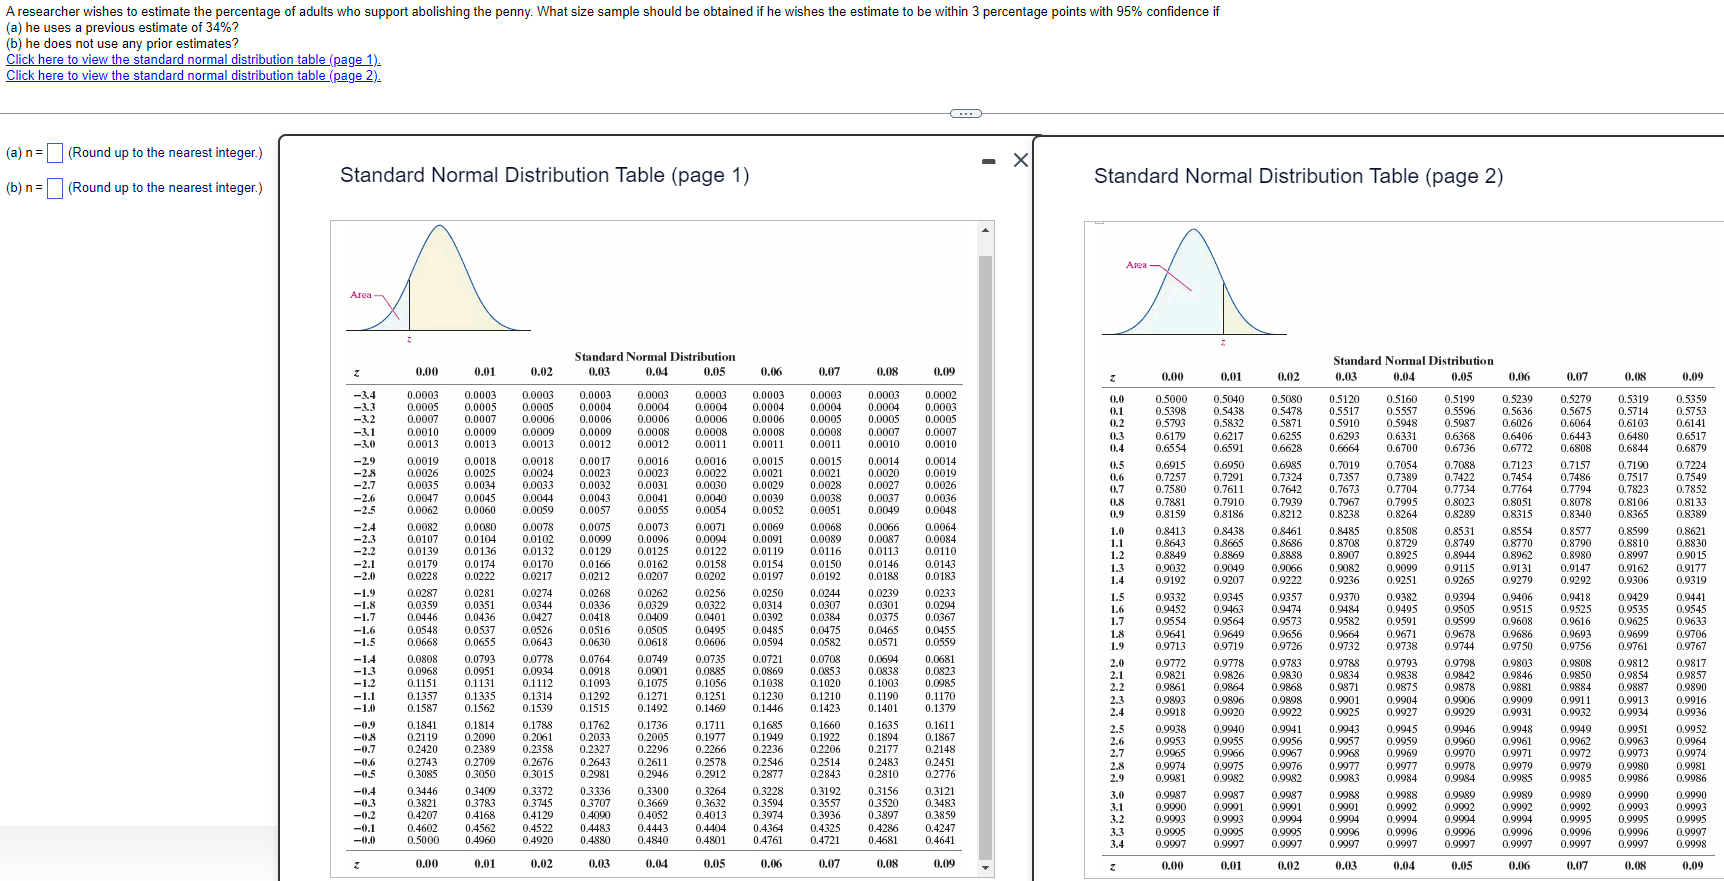Open standard normal distribution table page 2 link
This screenshot has height=881, width=1724.
pos(193,76)
